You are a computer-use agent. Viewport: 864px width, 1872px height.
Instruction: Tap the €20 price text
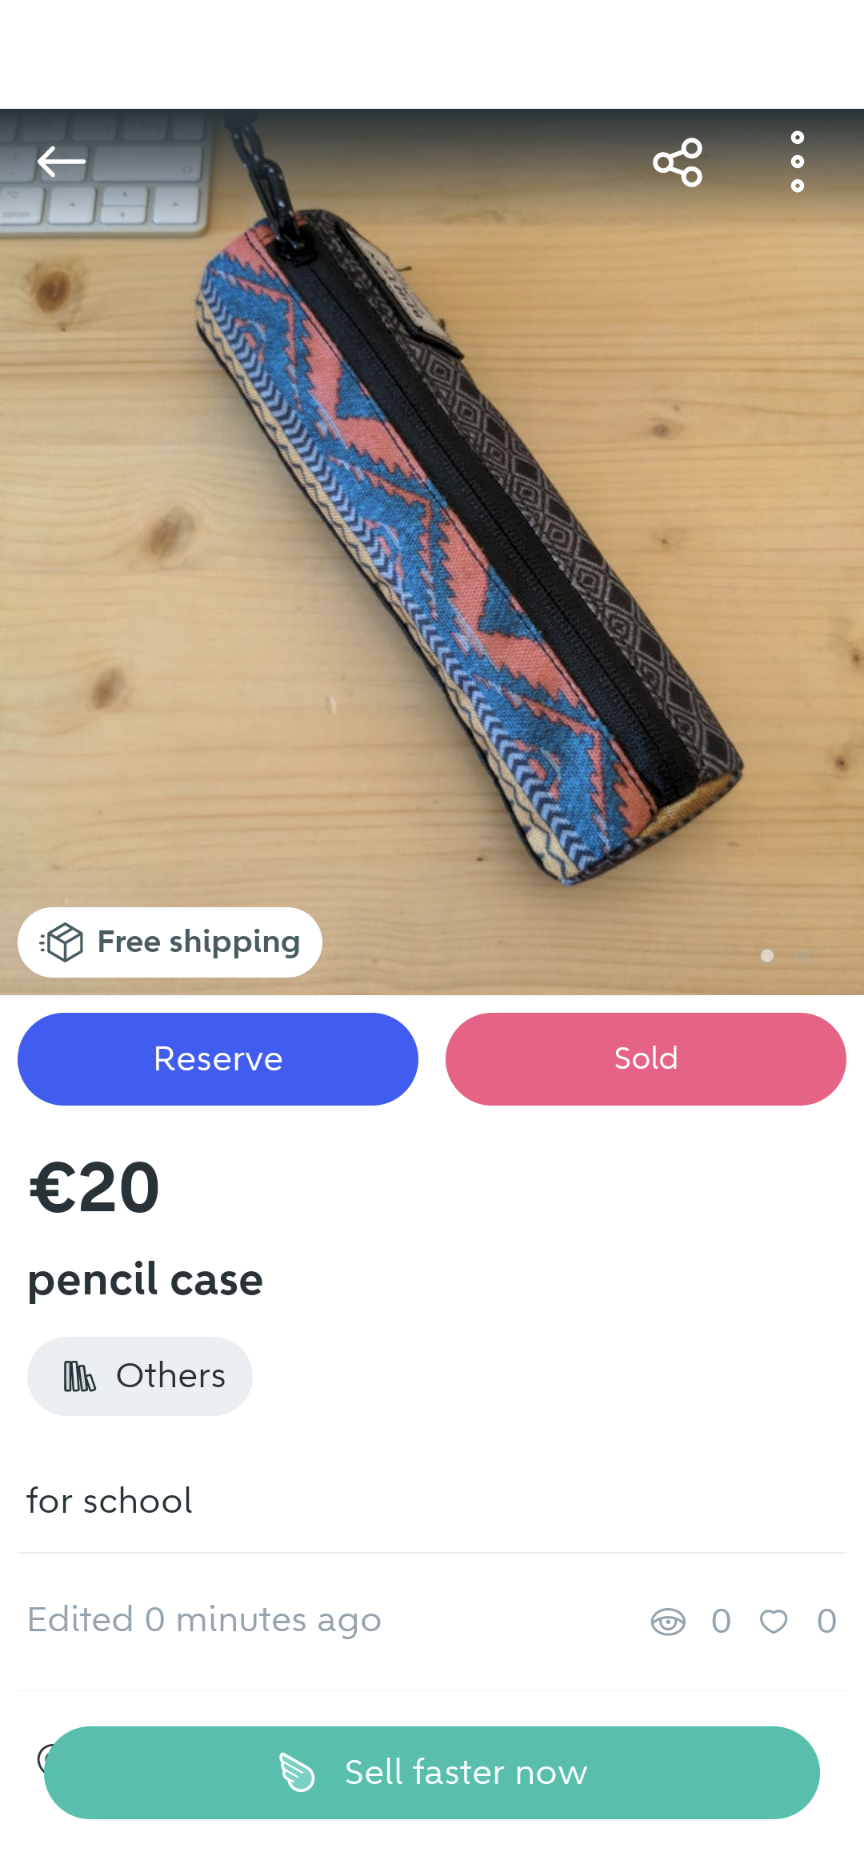pos(94,1188)
